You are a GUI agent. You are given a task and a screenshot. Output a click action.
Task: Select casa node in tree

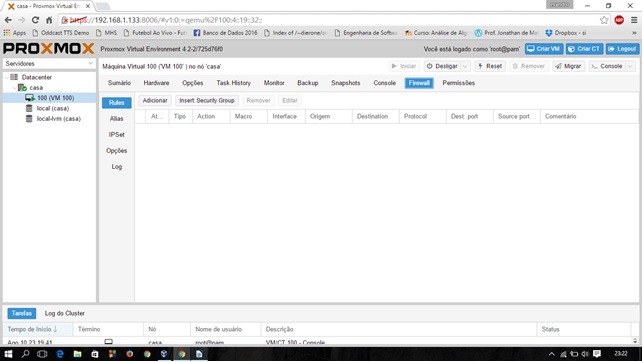[36, 88]
